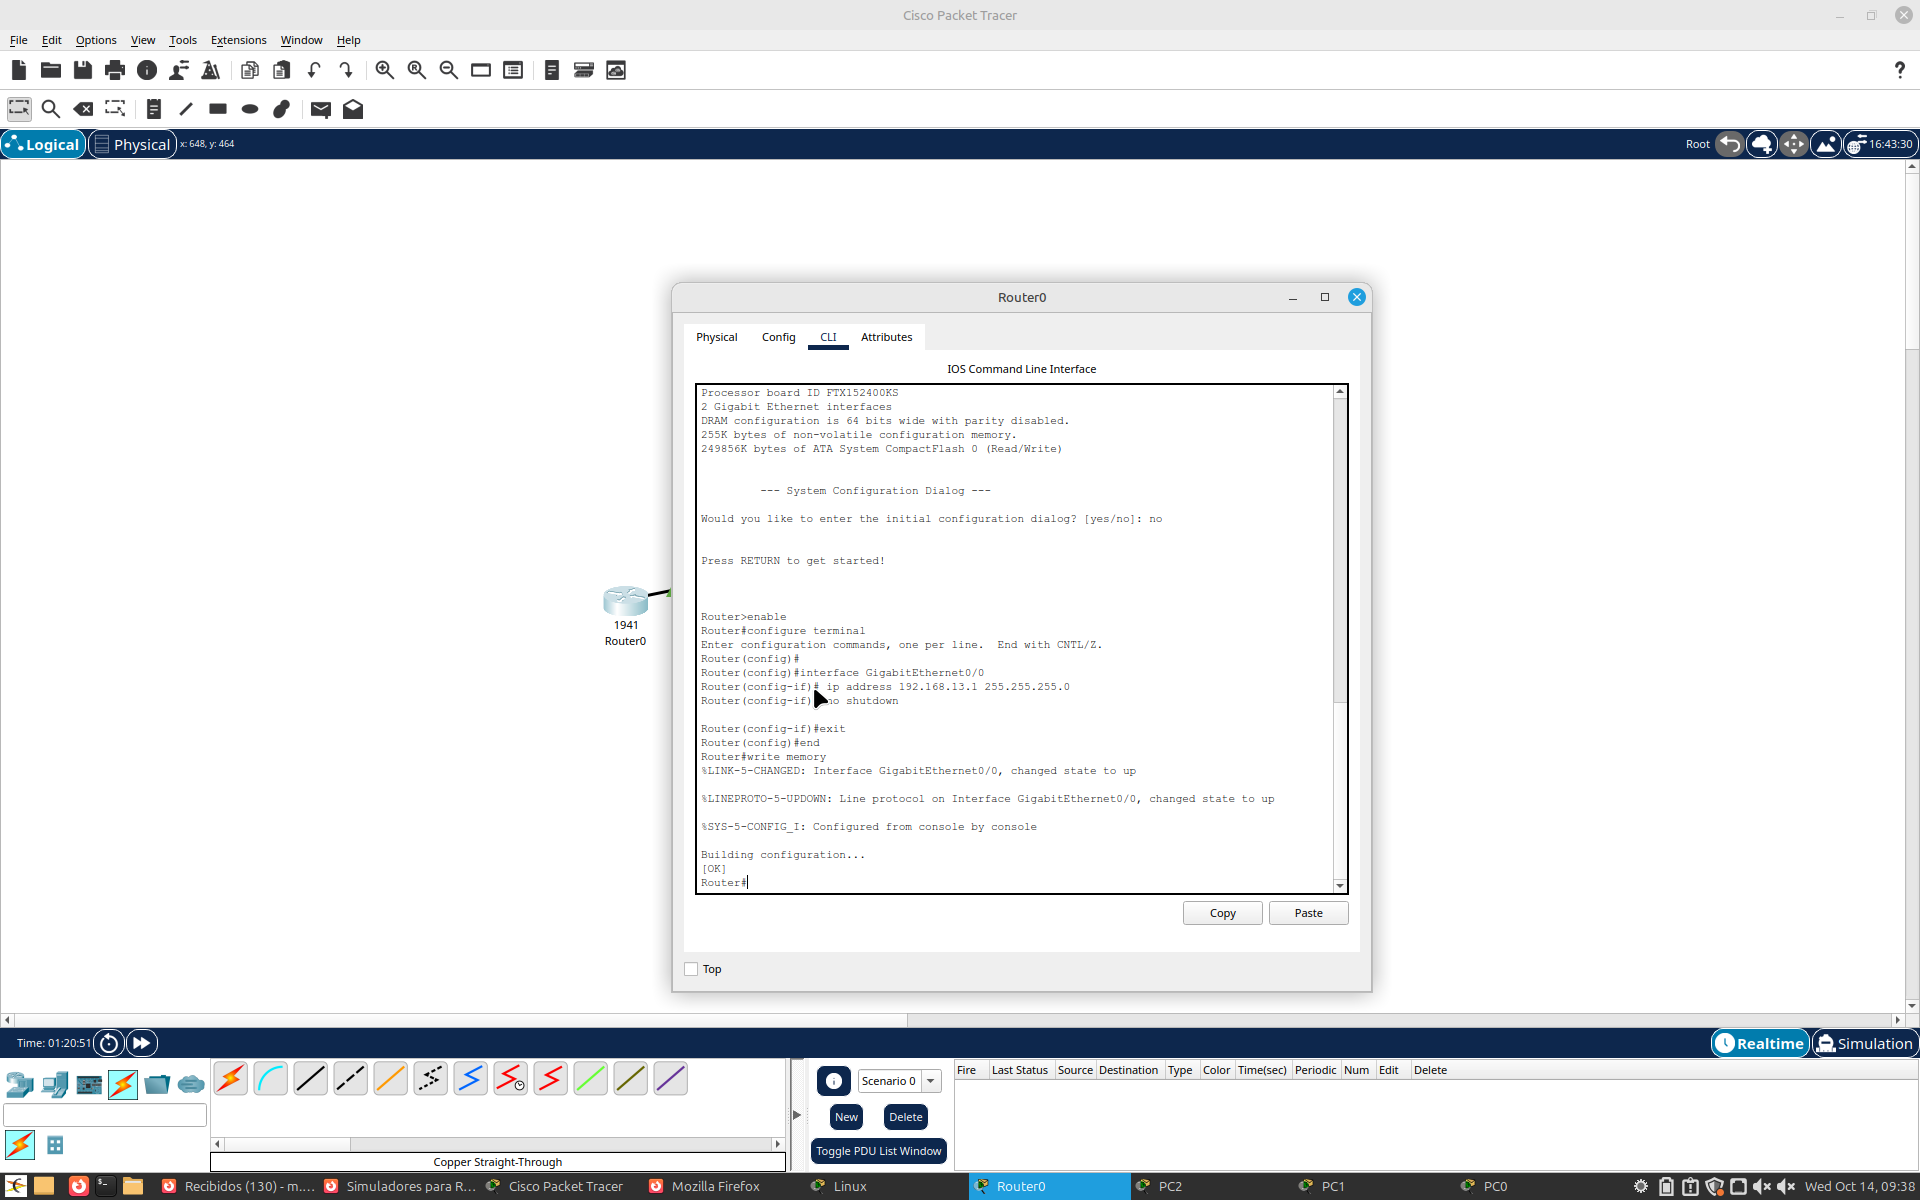Open a file with the folder toolbar icon
This screenshot has width=1920, height=1200.
coord(51,70)
